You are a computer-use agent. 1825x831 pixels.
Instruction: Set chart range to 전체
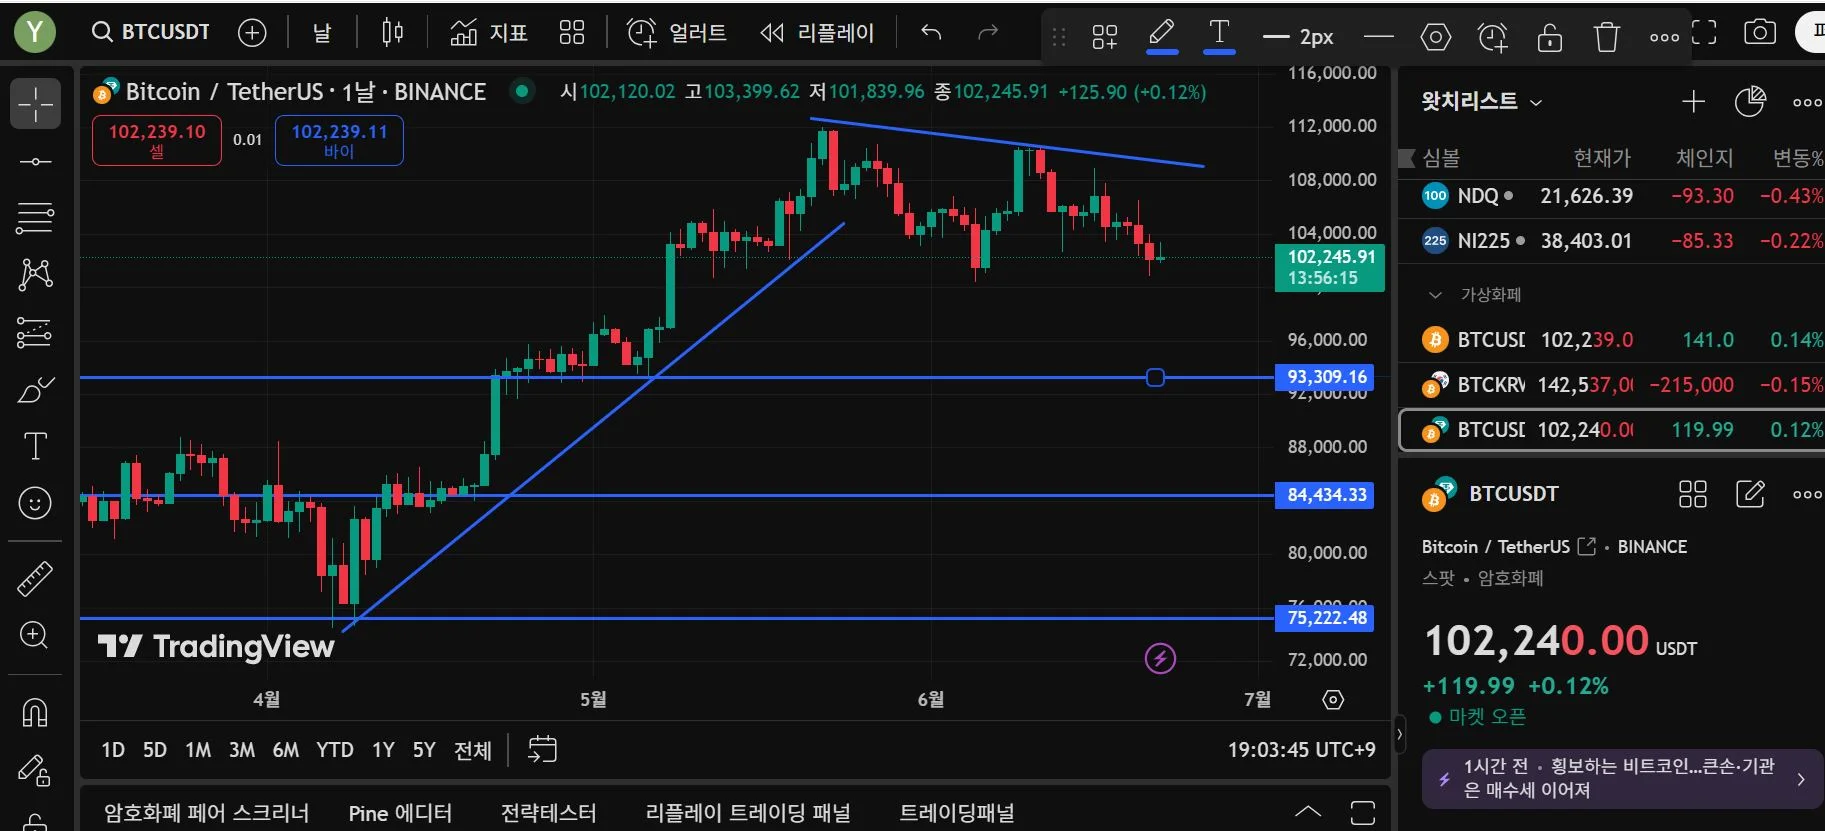[473, 750]
